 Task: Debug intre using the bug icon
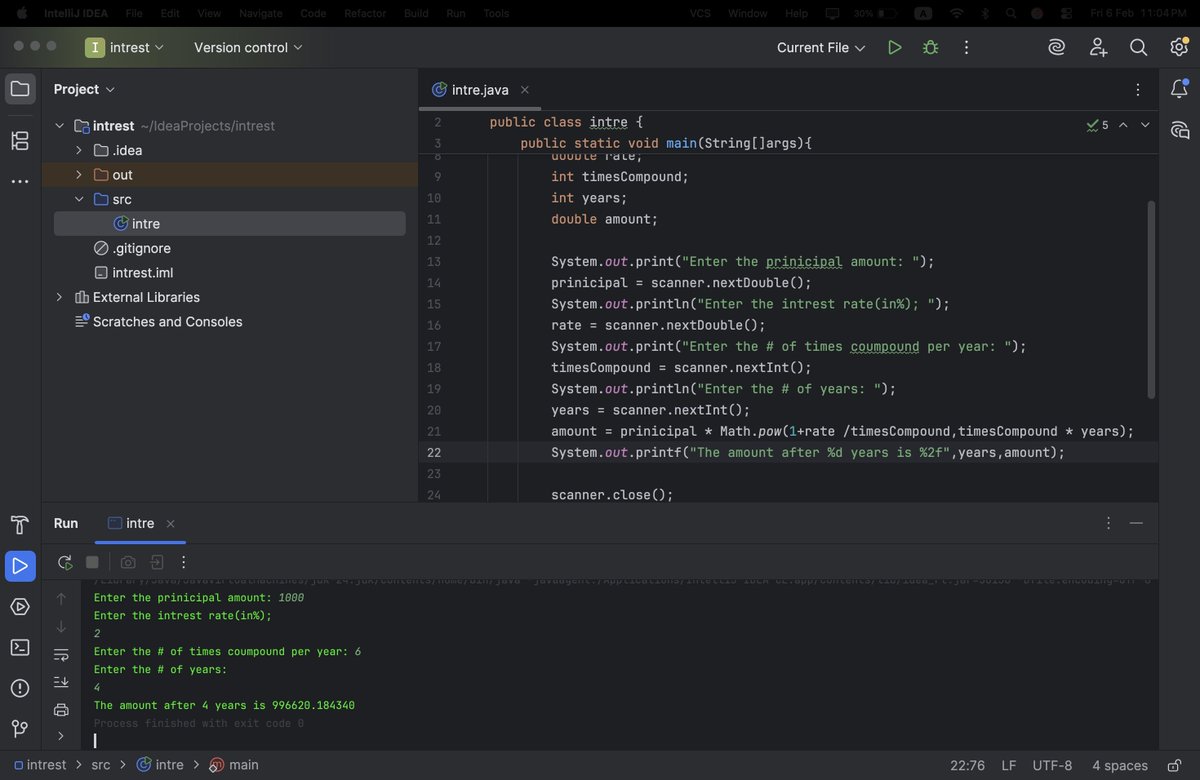click(930, 46)
